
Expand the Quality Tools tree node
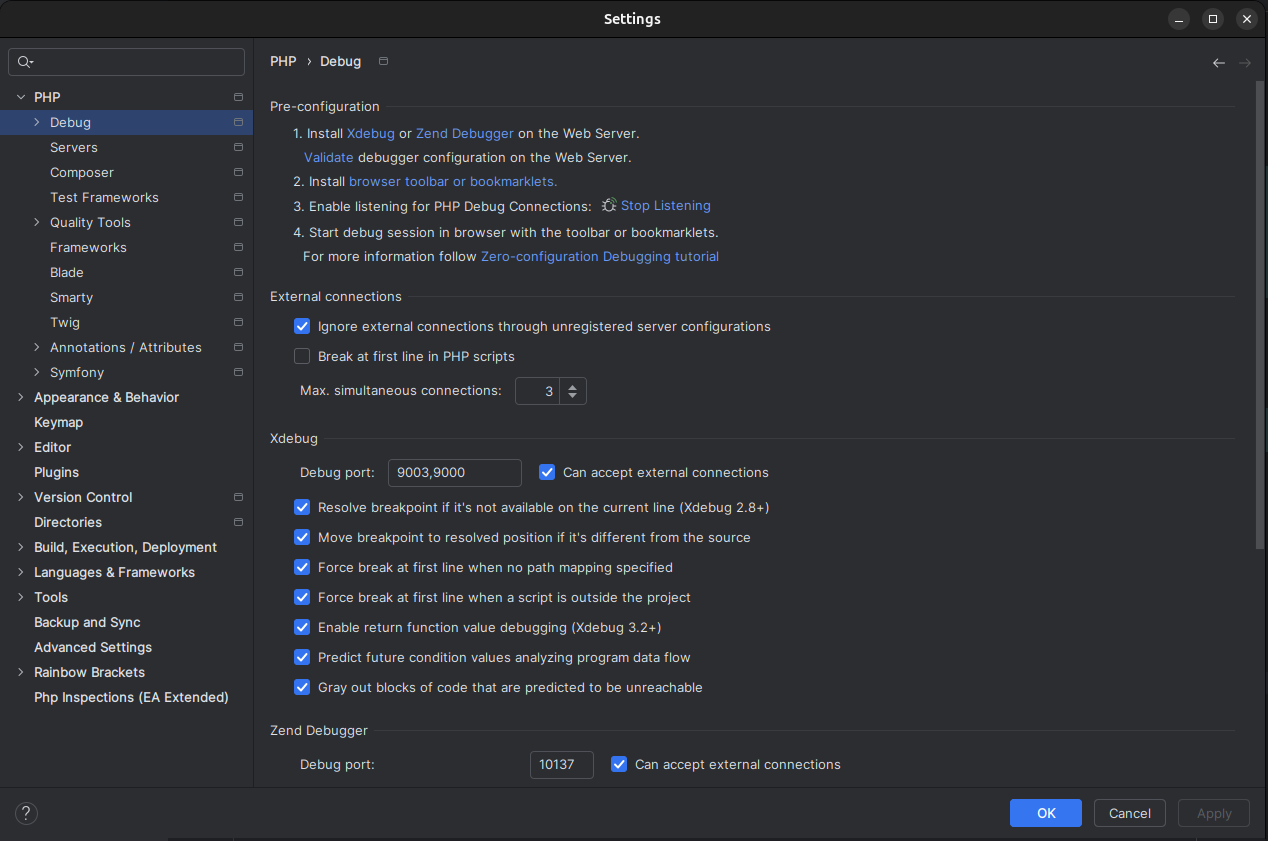point(37,222)
